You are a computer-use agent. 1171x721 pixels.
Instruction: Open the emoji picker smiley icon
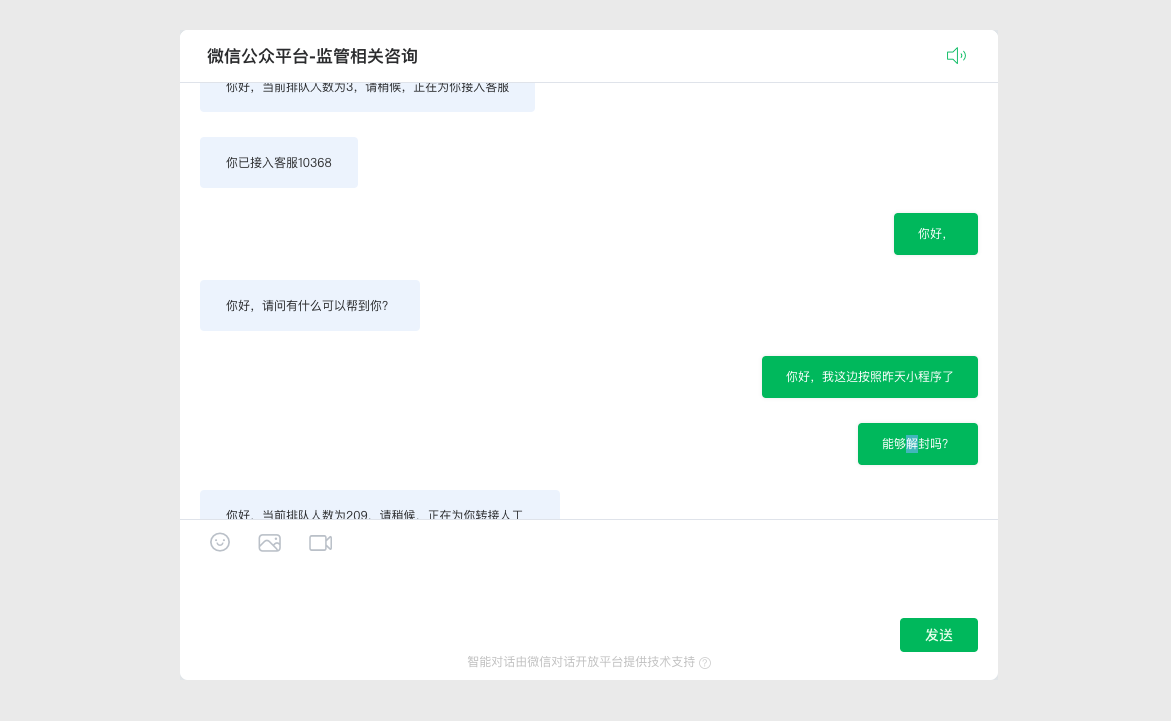pos(220,542)
